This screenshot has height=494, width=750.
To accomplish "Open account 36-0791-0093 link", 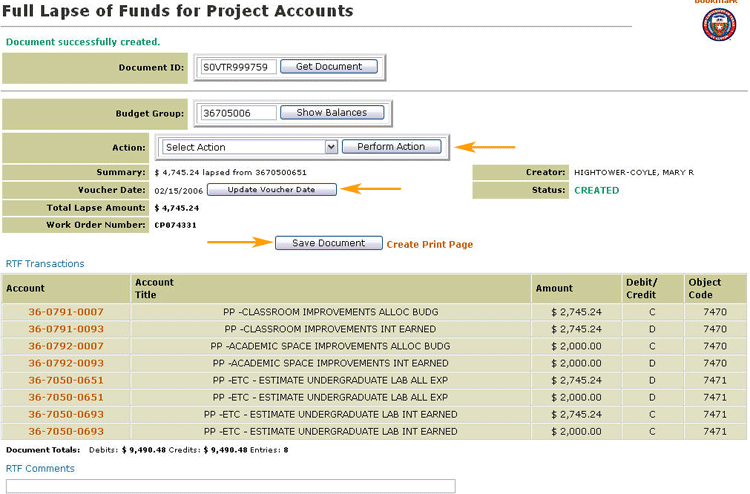I will (66, 329).
